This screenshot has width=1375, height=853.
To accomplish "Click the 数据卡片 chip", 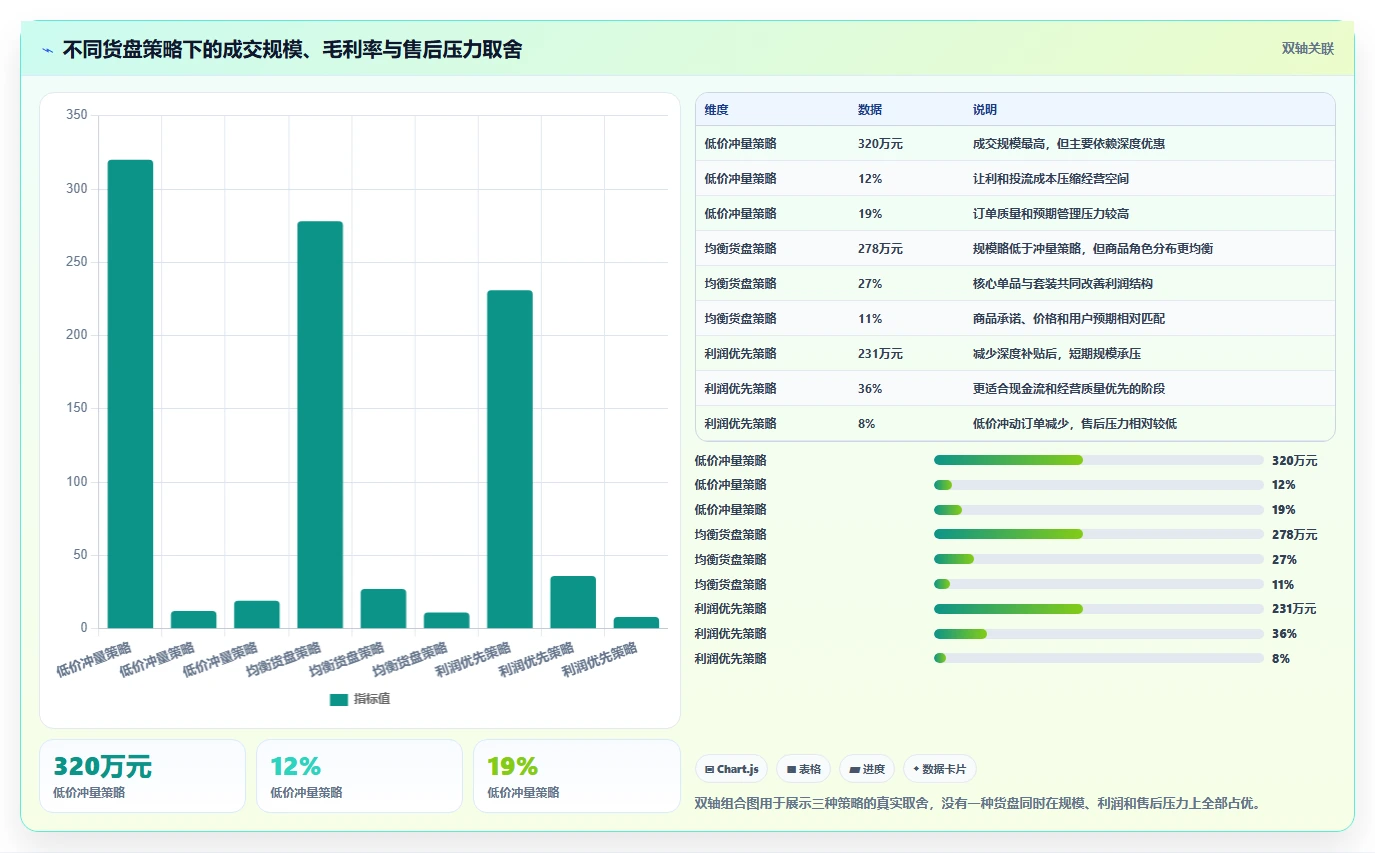I will [940, 769].
